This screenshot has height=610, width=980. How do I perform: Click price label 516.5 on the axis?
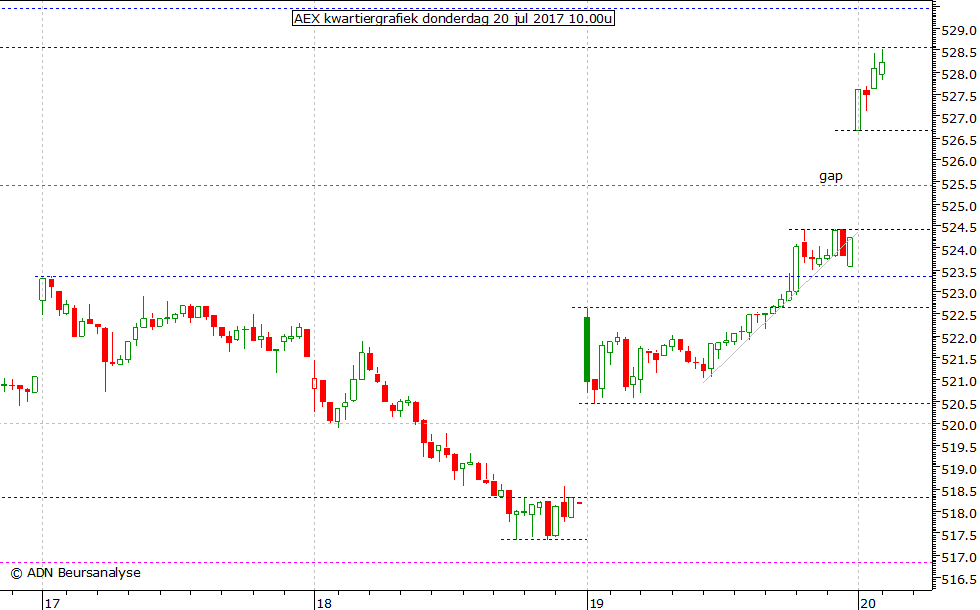click(x=959, y=580)
